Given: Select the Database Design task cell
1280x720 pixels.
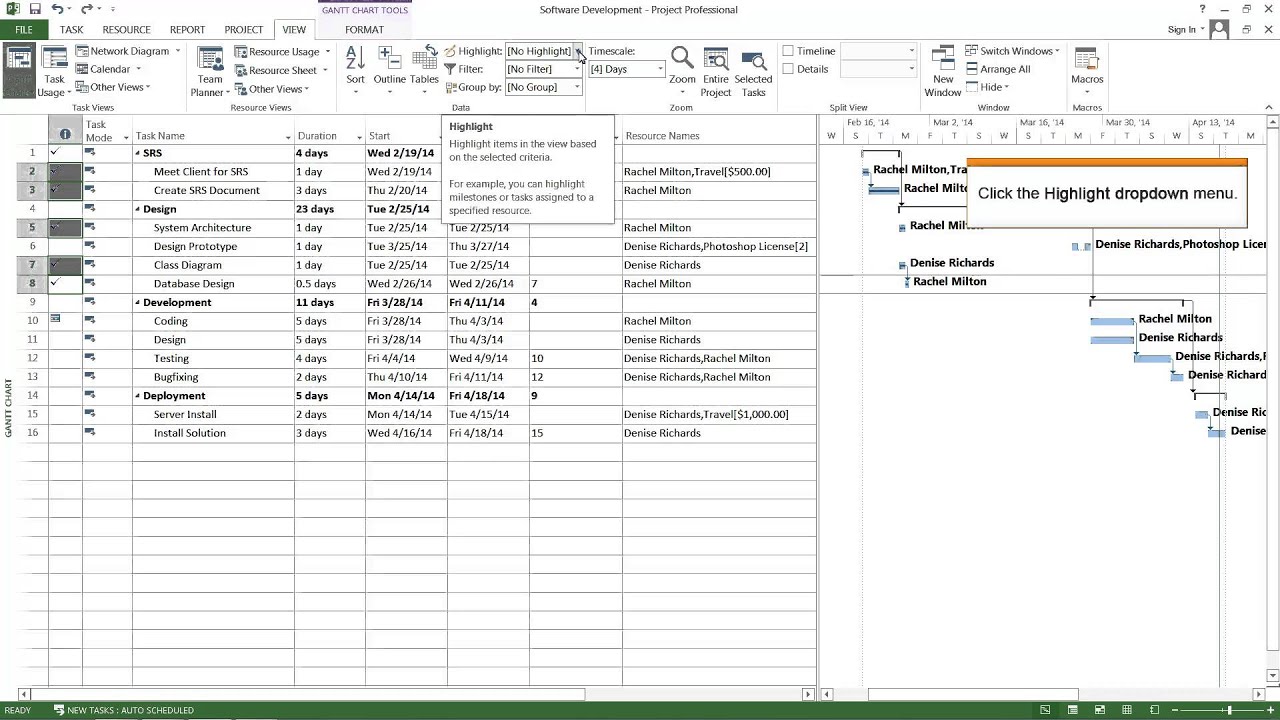Looking at the screenshot, I should coord(213,284).
